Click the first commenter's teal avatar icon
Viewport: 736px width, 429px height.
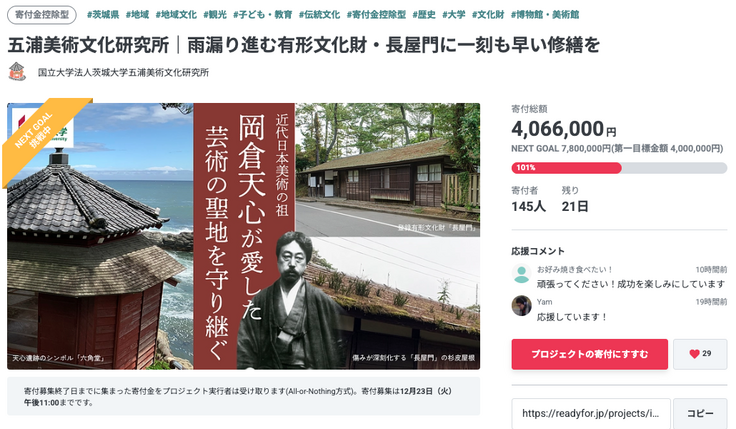(521, 274)
